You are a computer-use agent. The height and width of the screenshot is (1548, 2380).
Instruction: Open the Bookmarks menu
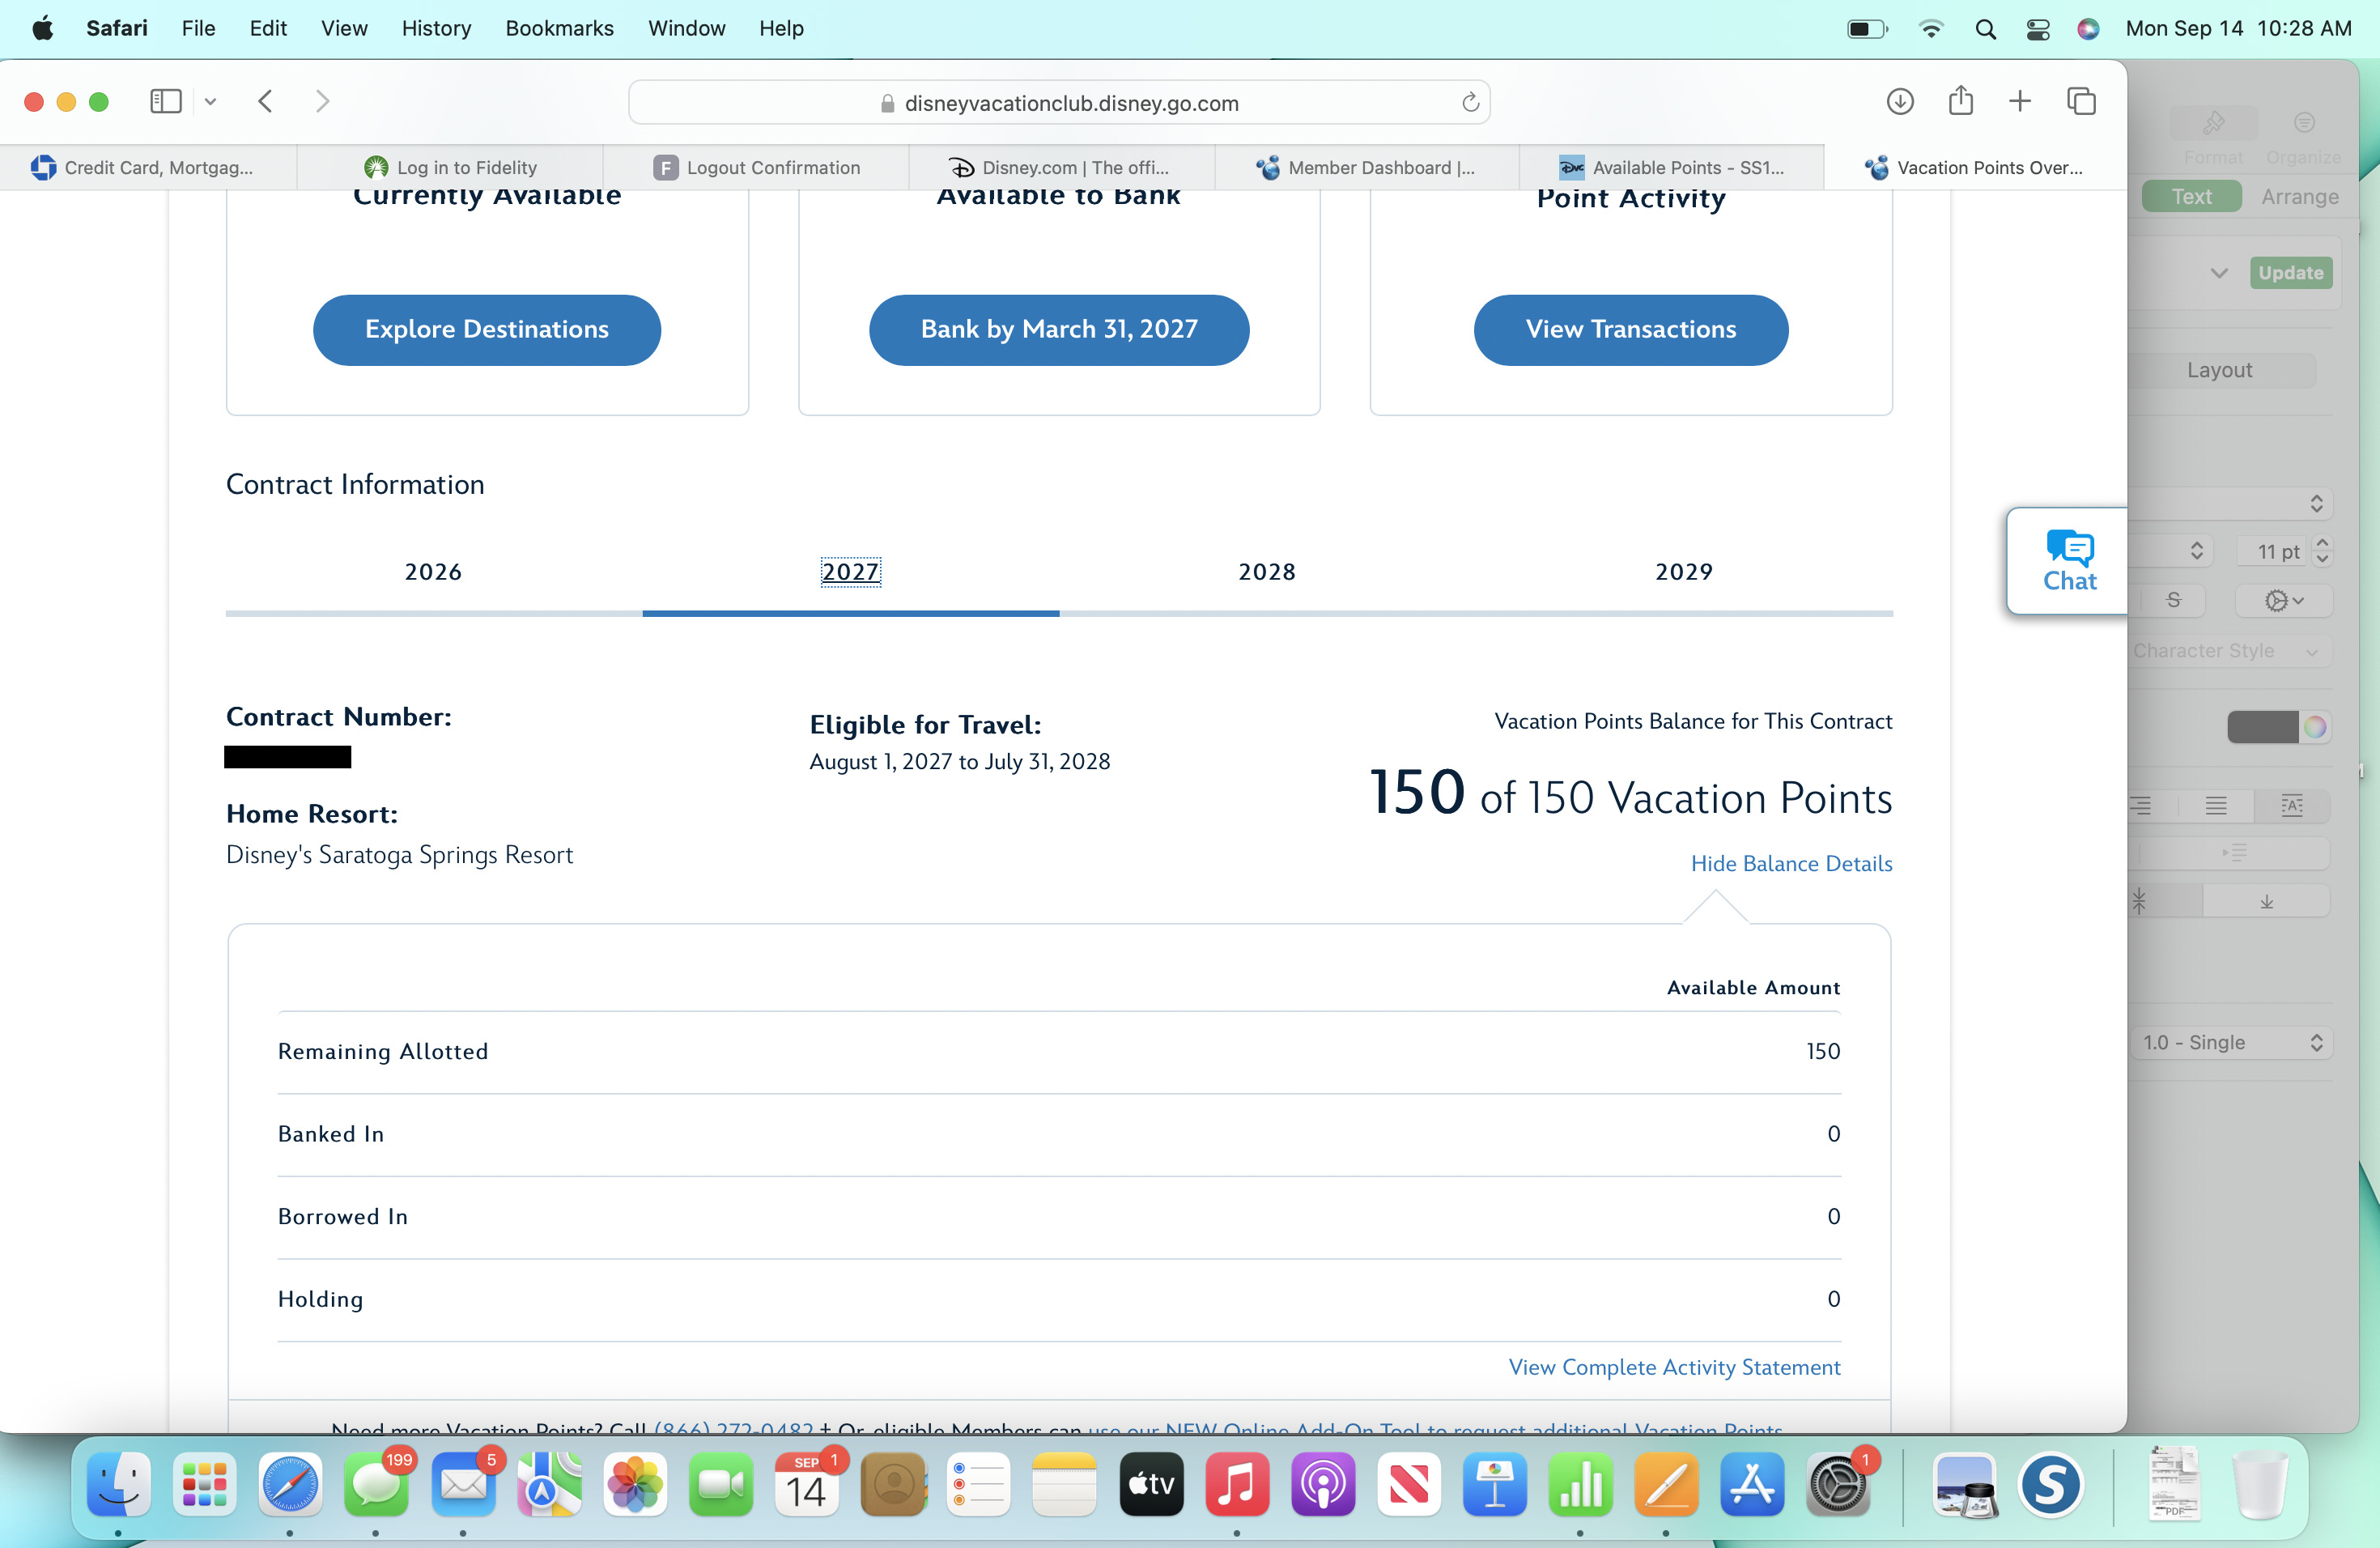(559, 28)
